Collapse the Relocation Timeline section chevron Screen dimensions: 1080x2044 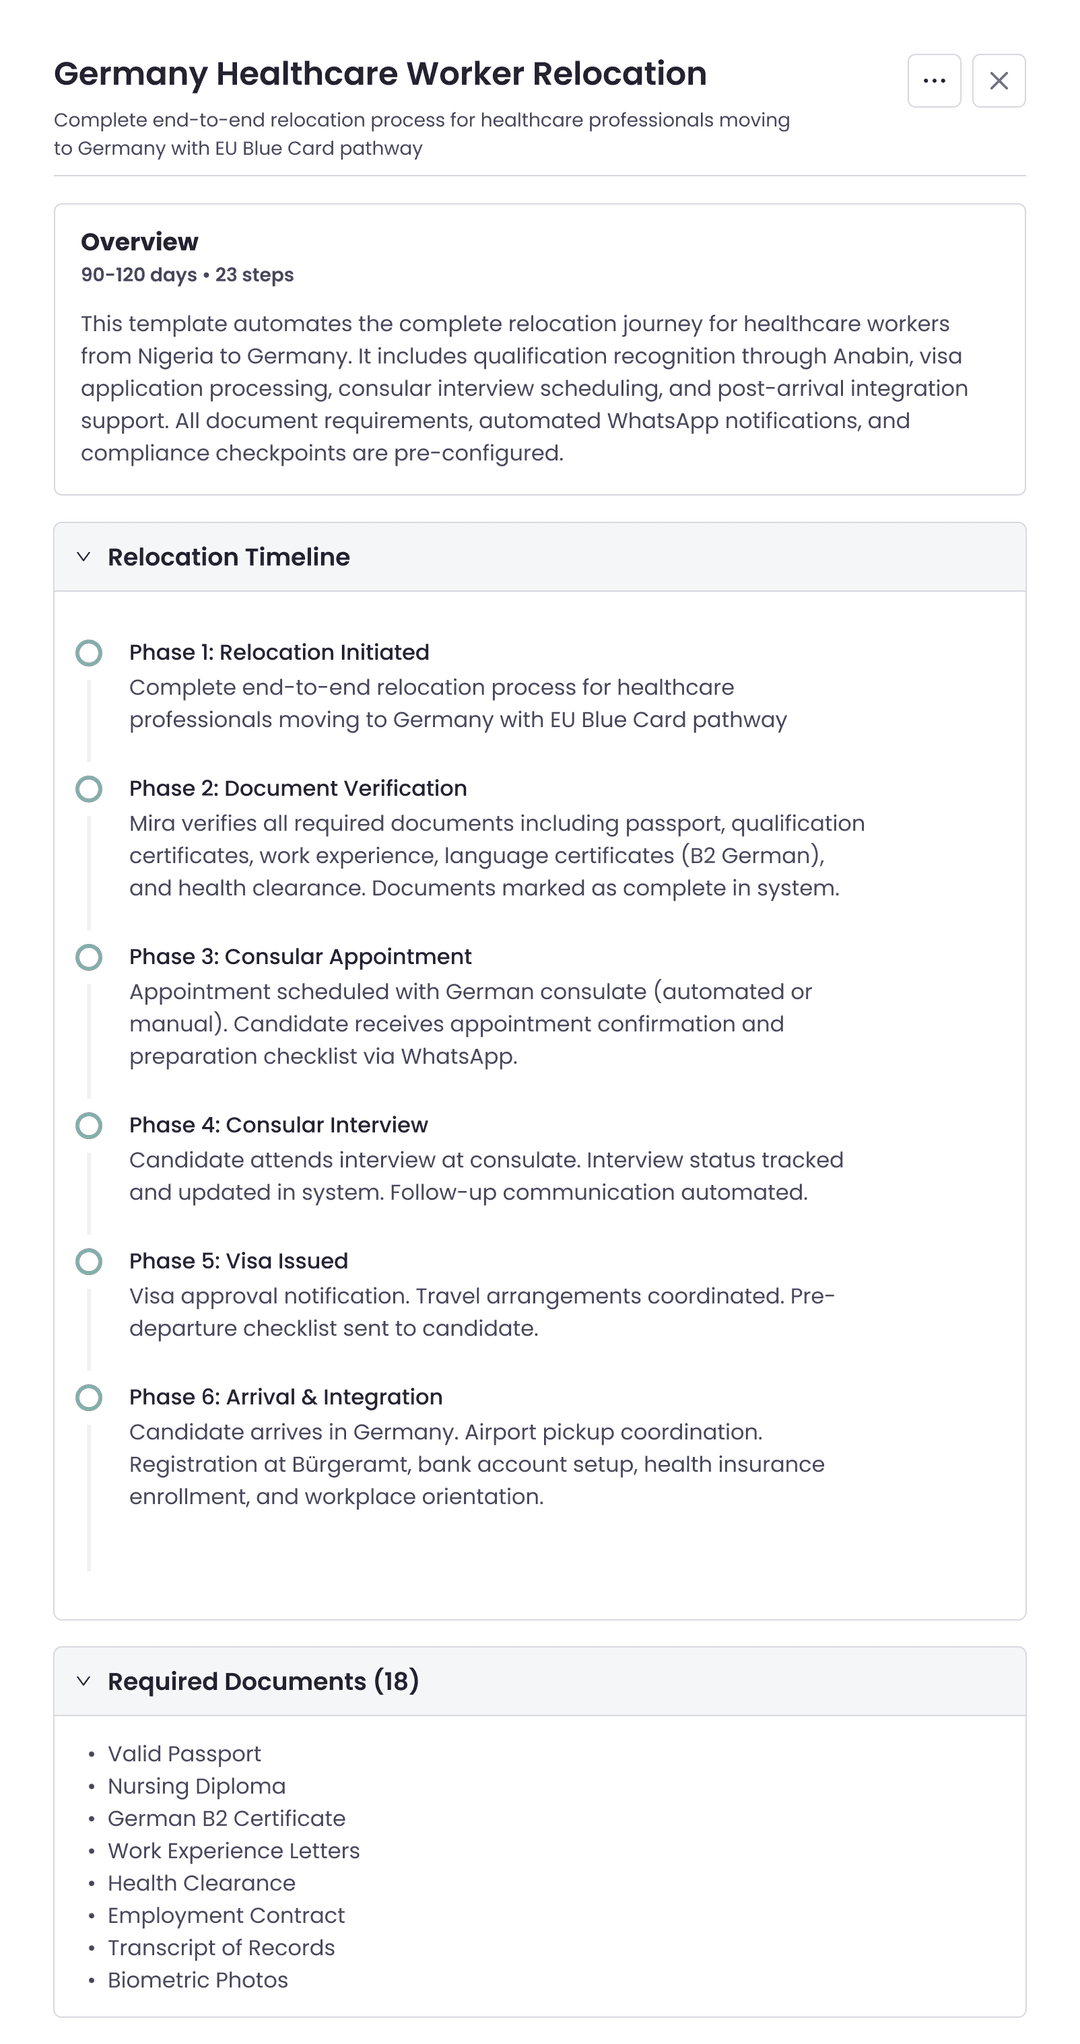coord(84,557)
